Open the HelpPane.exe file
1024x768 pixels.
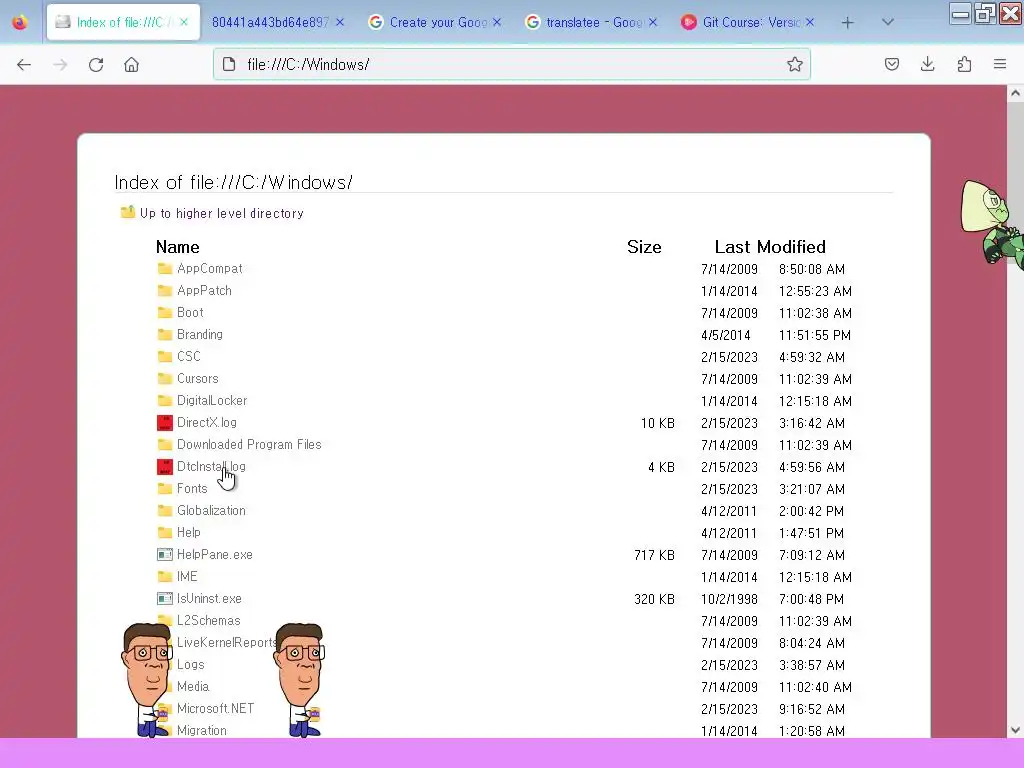tap(214, 554)
